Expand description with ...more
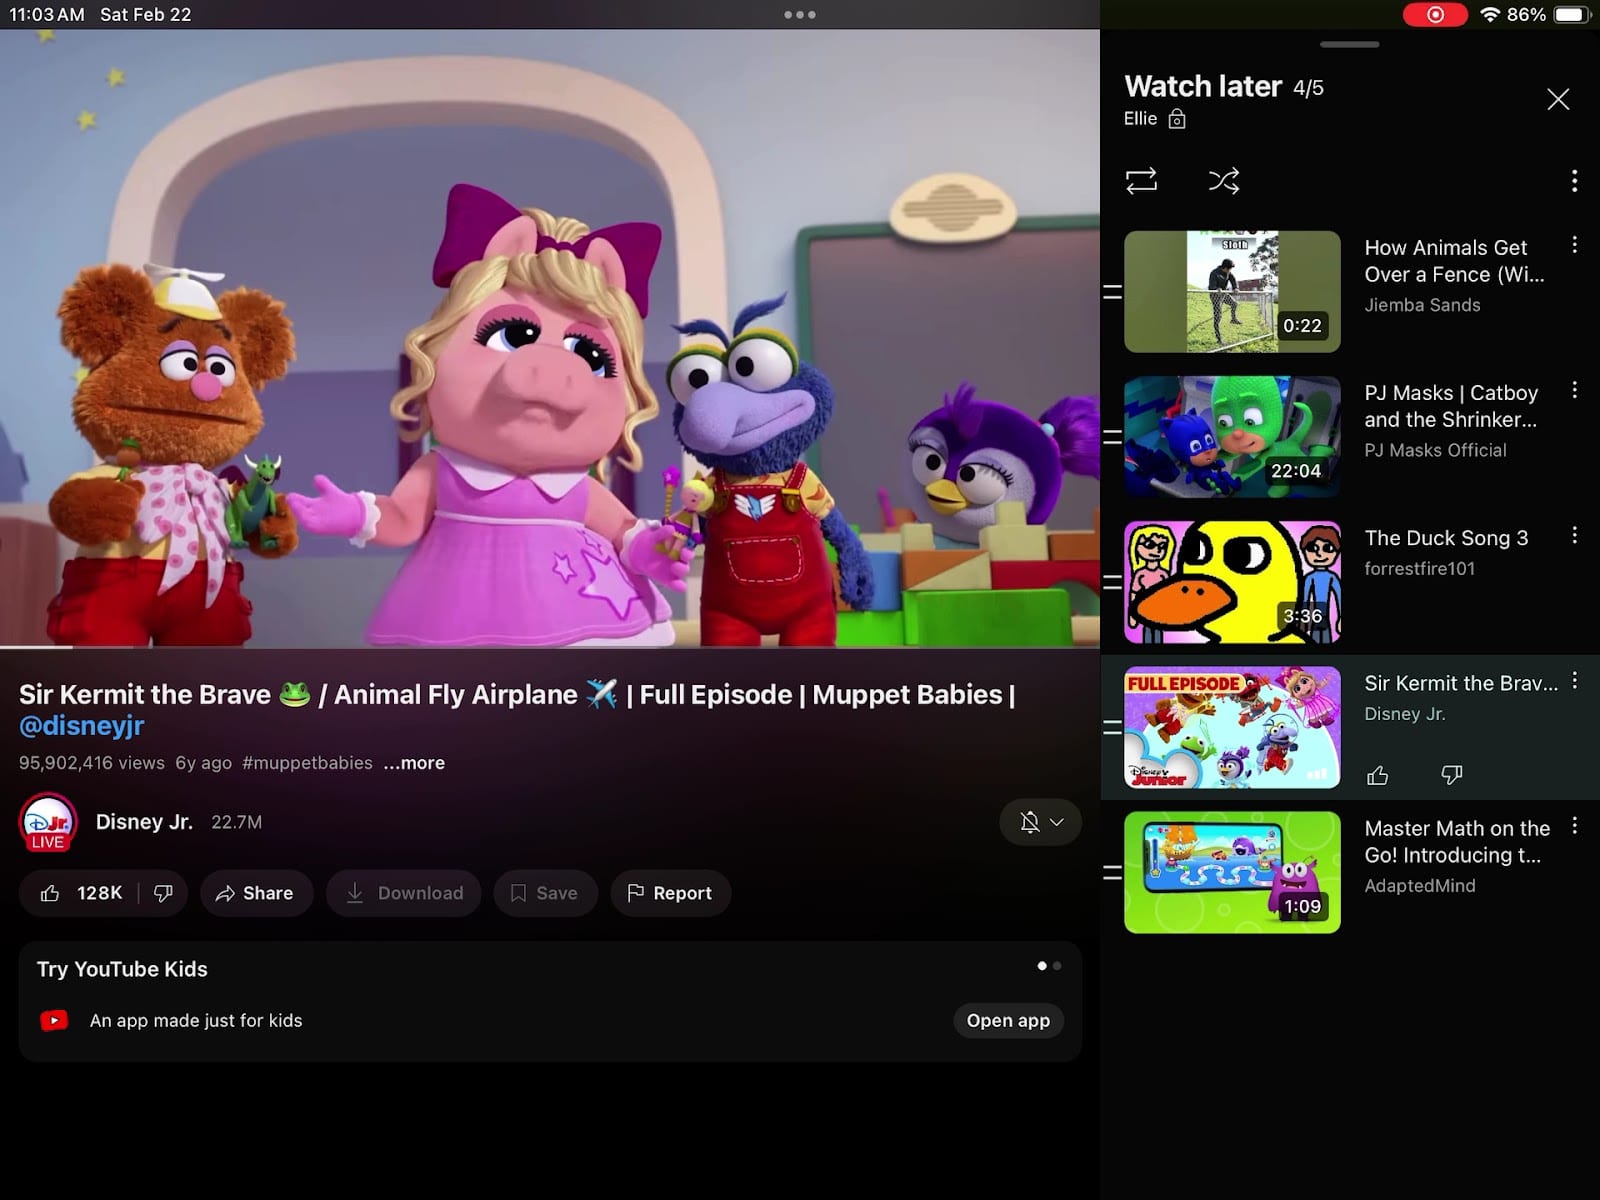 (x=414, y=763)
